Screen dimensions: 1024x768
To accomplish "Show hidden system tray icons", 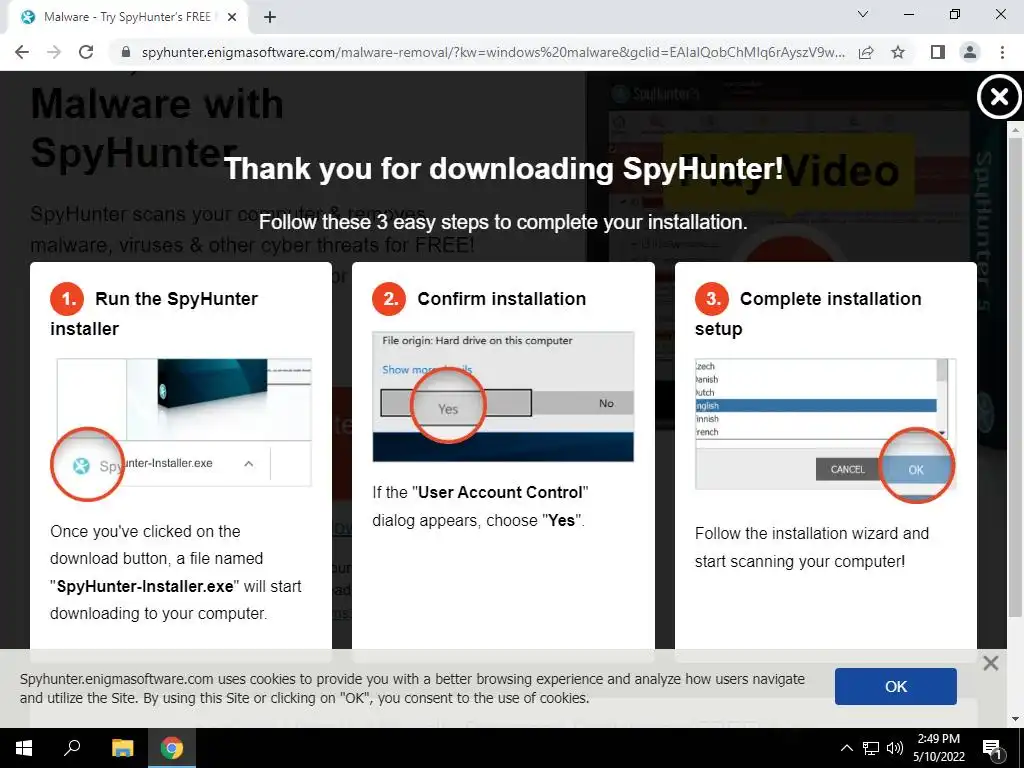I will 846,748.
